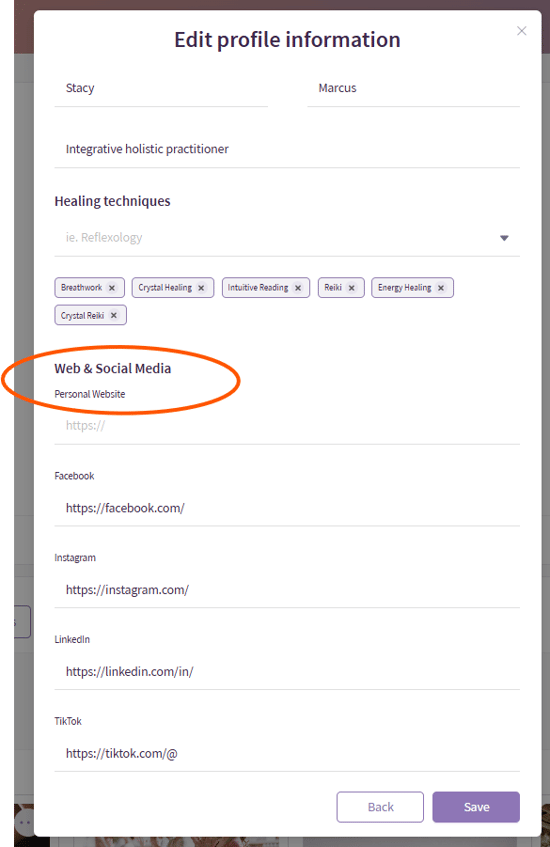Click the chat bubble icon at bottom-left
The image size is (550, 847).
24,822
